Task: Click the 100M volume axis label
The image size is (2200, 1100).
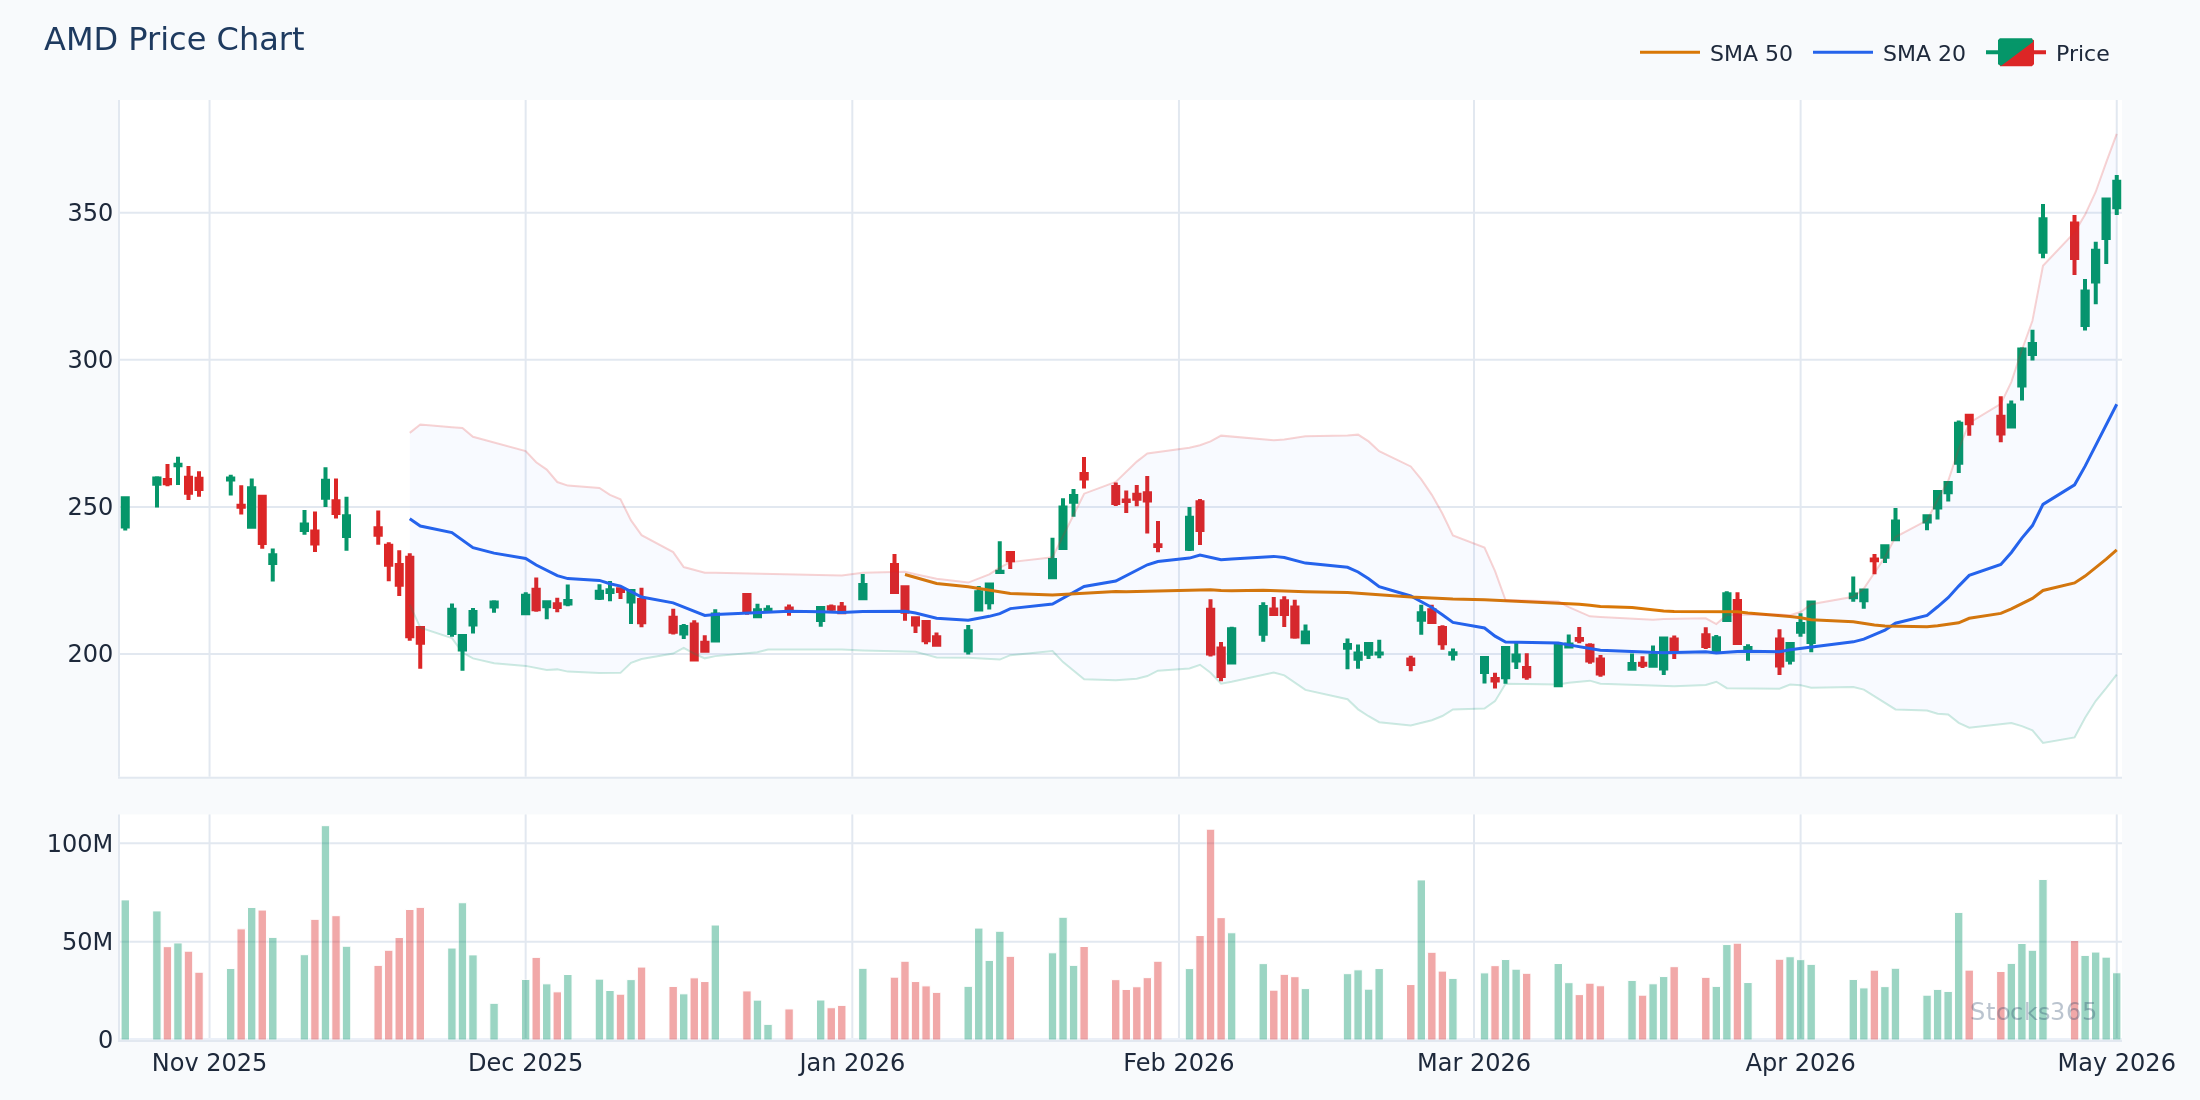Action: [x=80, y=844]
